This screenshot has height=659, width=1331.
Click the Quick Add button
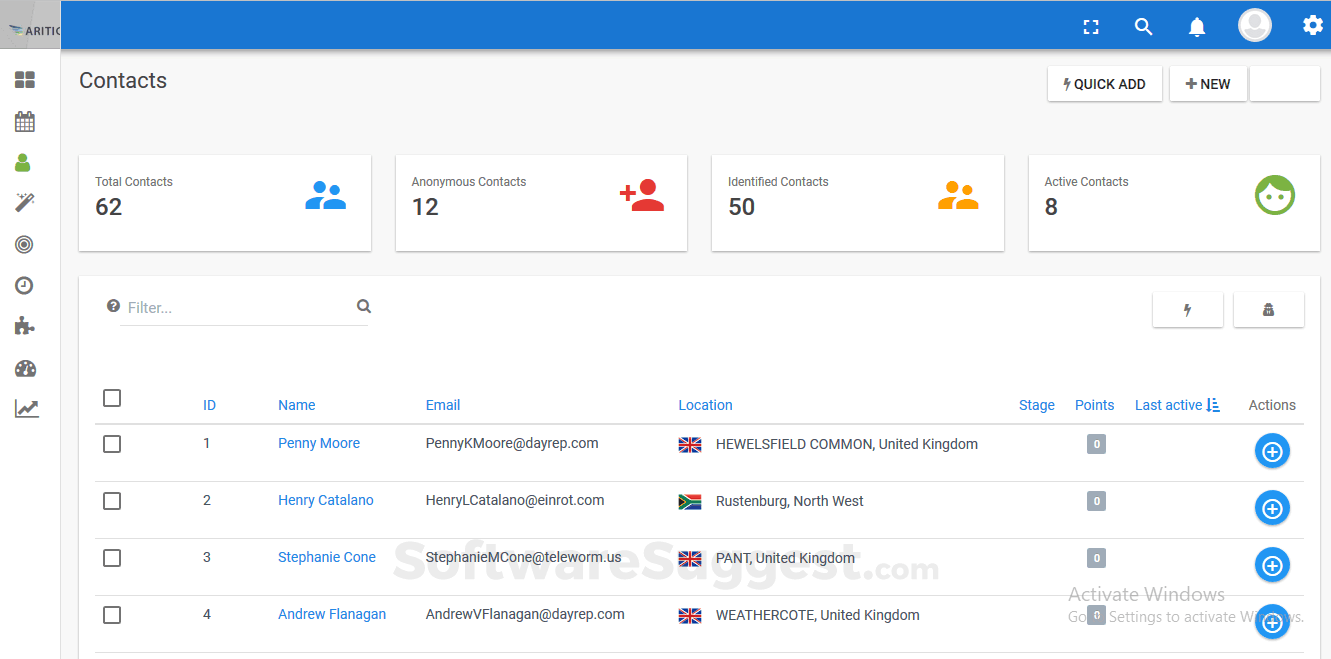click(1104, 84)
